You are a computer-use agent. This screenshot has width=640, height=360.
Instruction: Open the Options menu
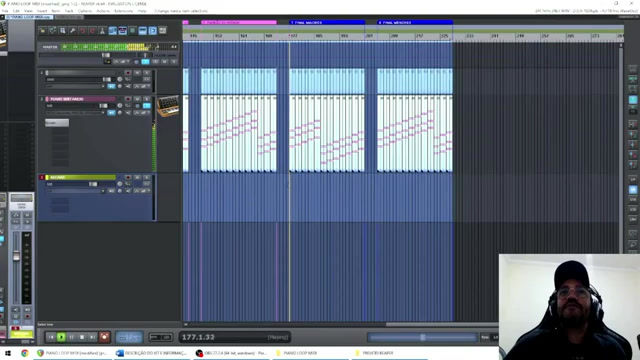coord(84,11)
